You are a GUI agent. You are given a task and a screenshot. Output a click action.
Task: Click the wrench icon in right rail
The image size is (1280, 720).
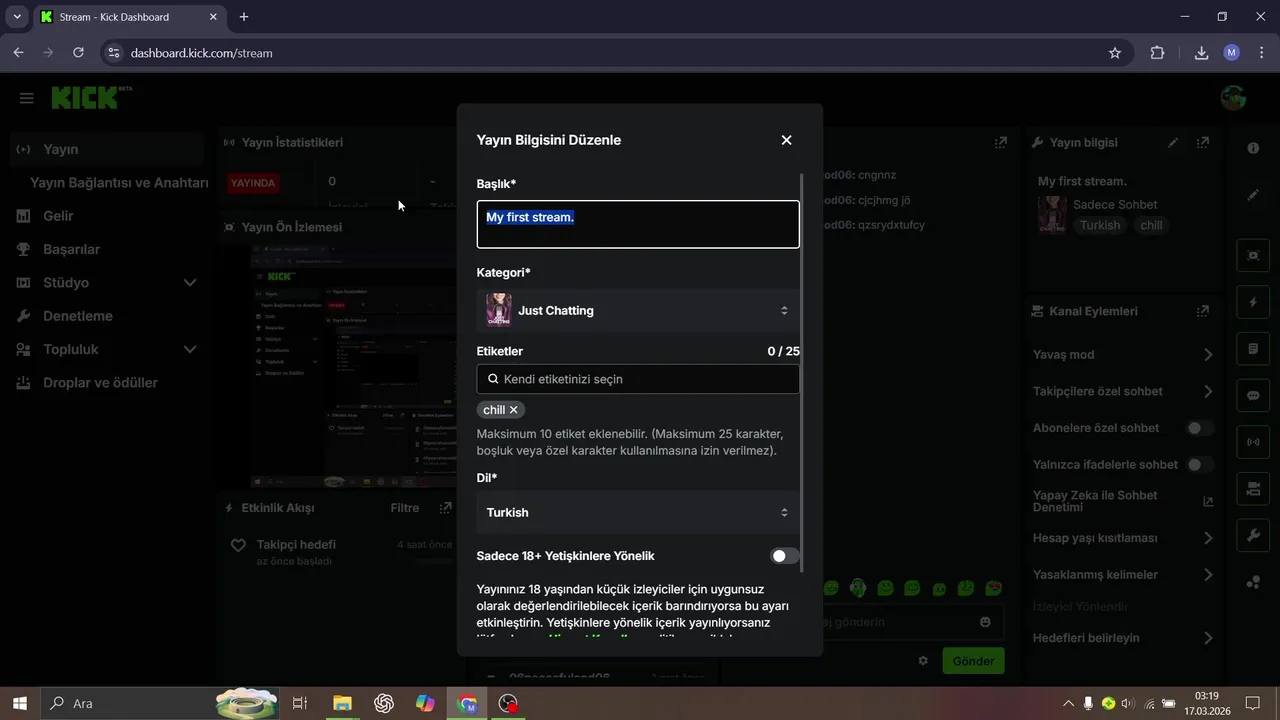(x=1253, y=536)
